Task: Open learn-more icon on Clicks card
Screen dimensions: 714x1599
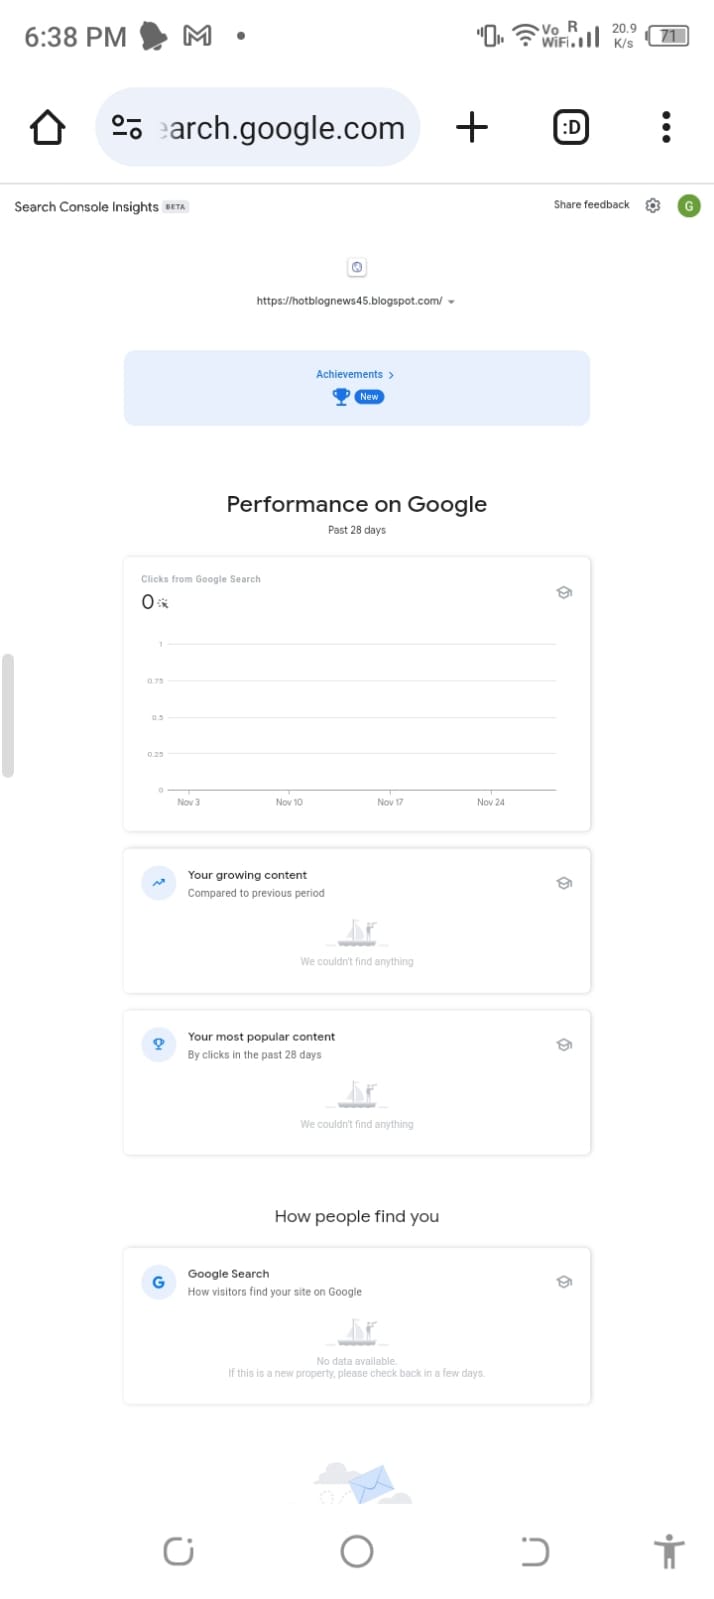Action: point(564,592)
